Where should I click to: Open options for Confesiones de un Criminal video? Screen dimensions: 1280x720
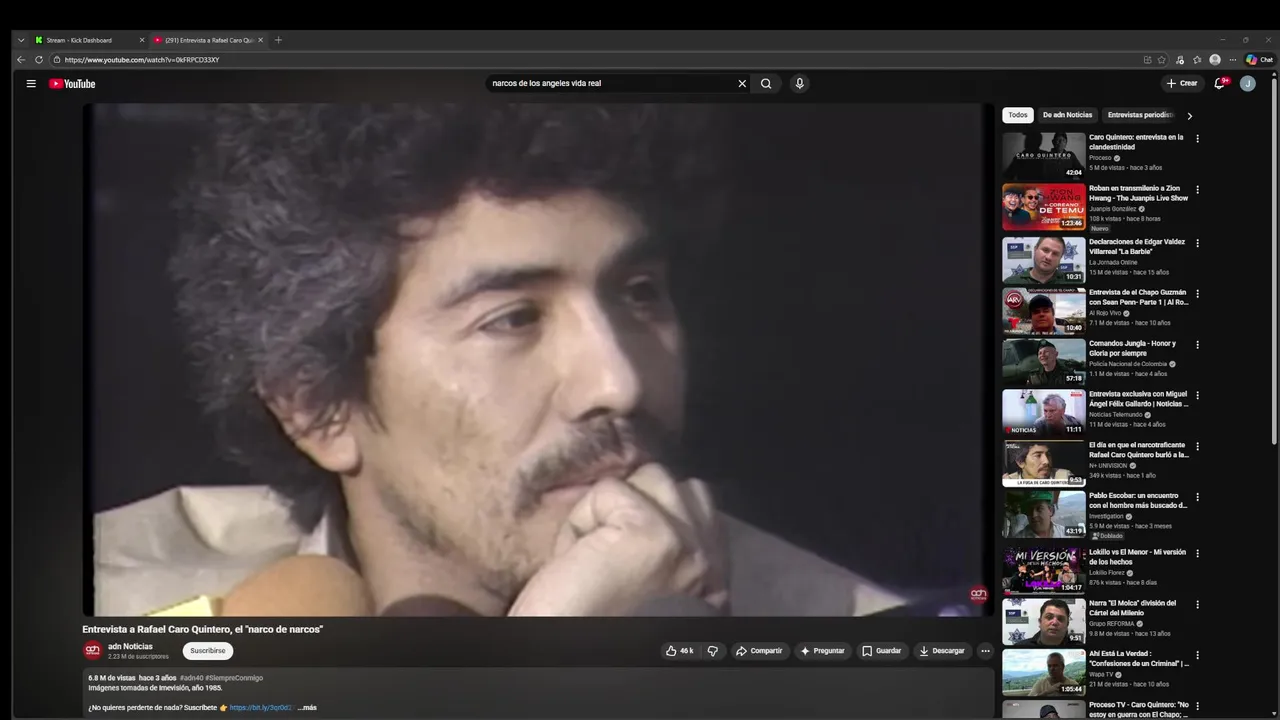1197,655
